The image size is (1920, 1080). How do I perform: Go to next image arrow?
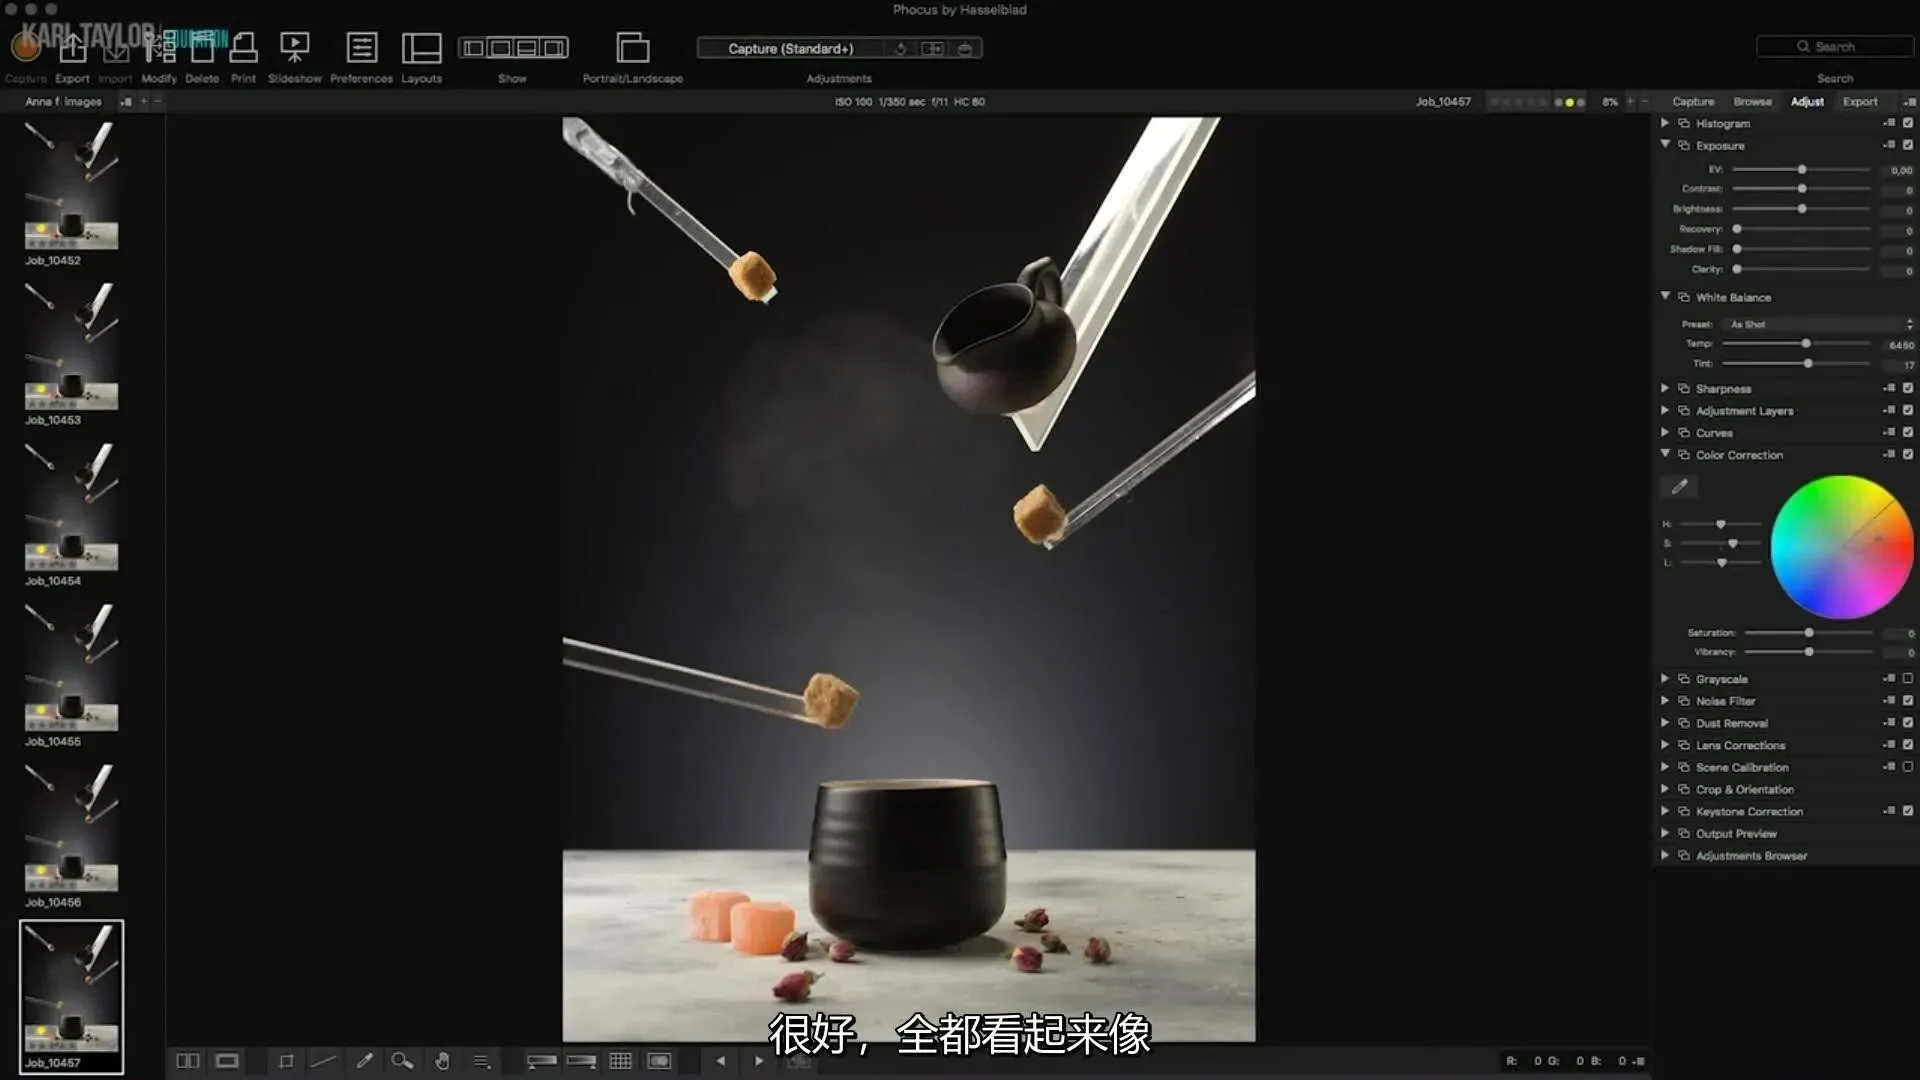(x=759, y=1061)
